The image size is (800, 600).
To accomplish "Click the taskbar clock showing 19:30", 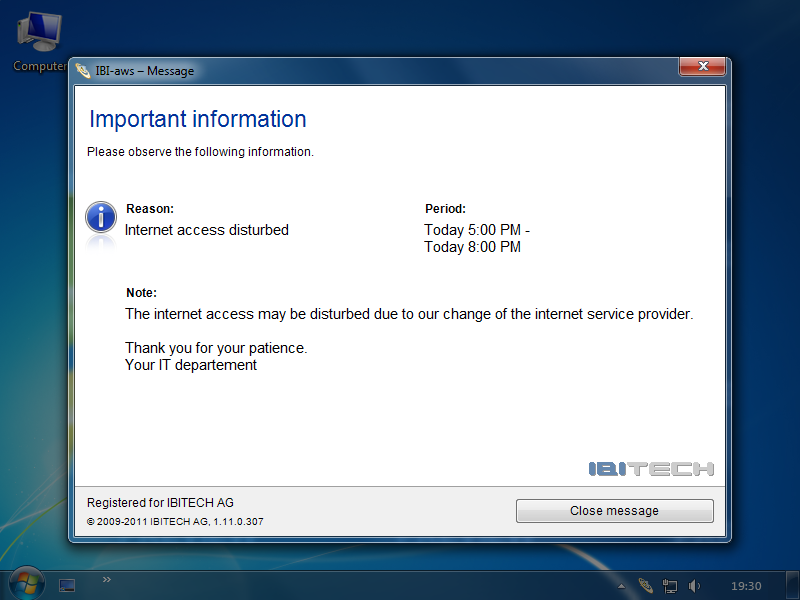I will (x=746, y=586).
